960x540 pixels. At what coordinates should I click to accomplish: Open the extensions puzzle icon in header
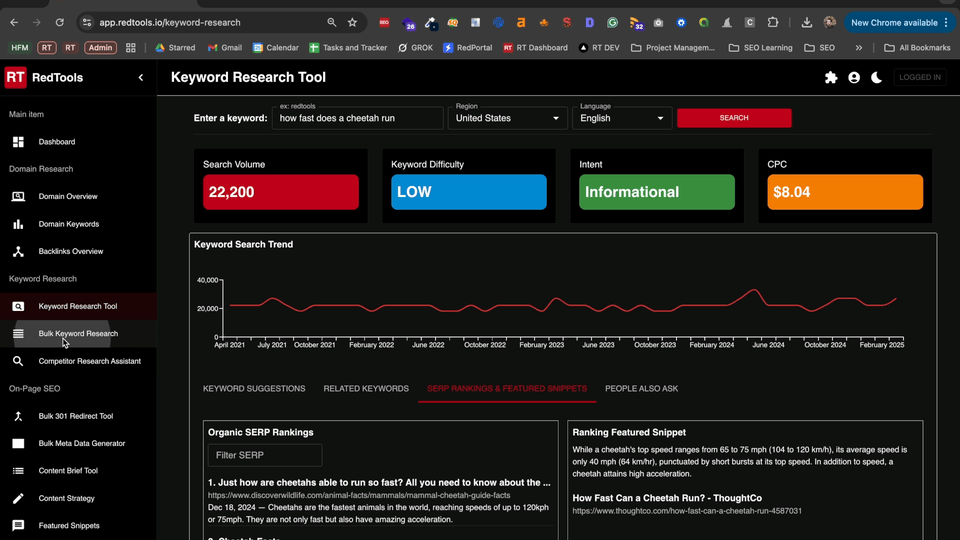point(830,77)
